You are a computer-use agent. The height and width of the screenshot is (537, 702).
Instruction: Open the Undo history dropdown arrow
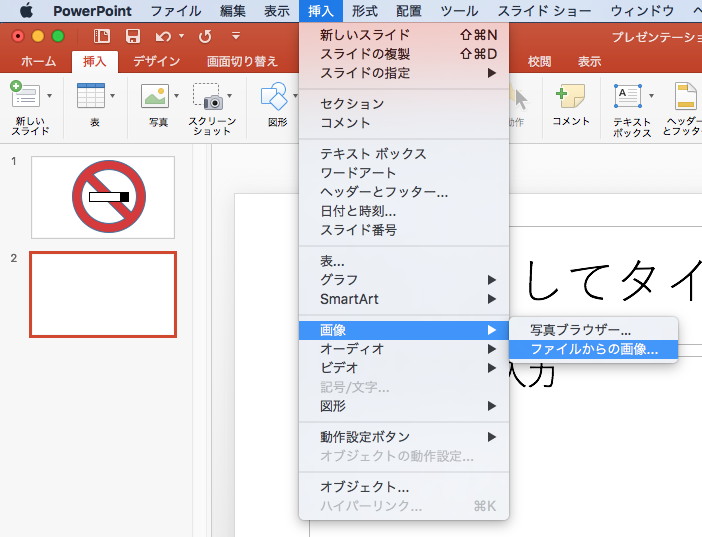tap(181, 36)
